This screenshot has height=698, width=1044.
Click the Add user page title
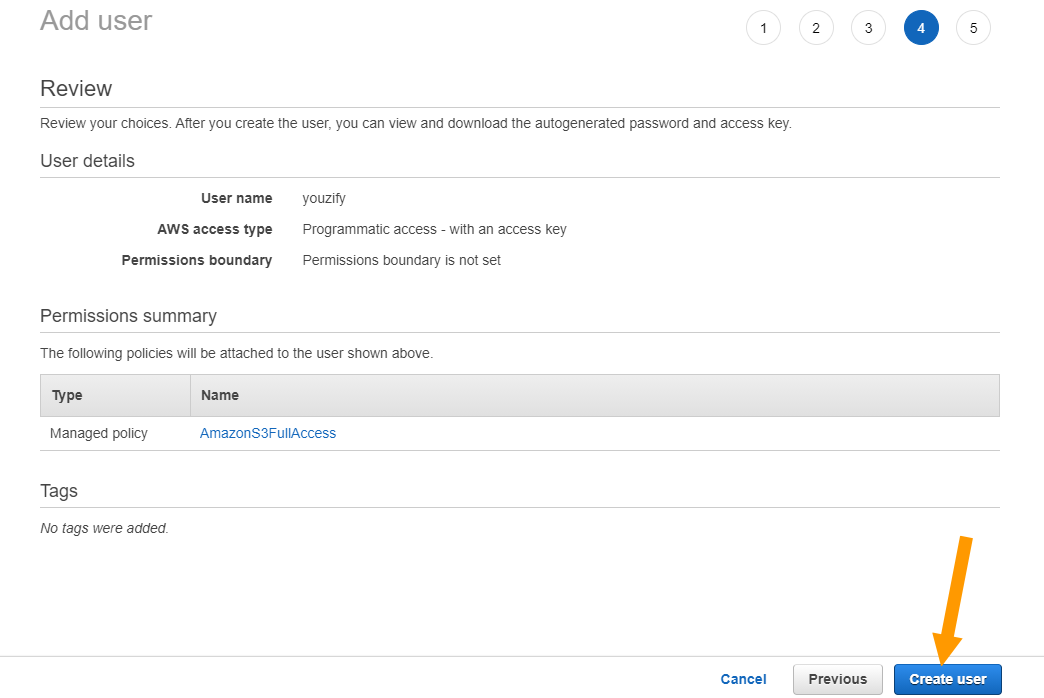click(96, 21)
